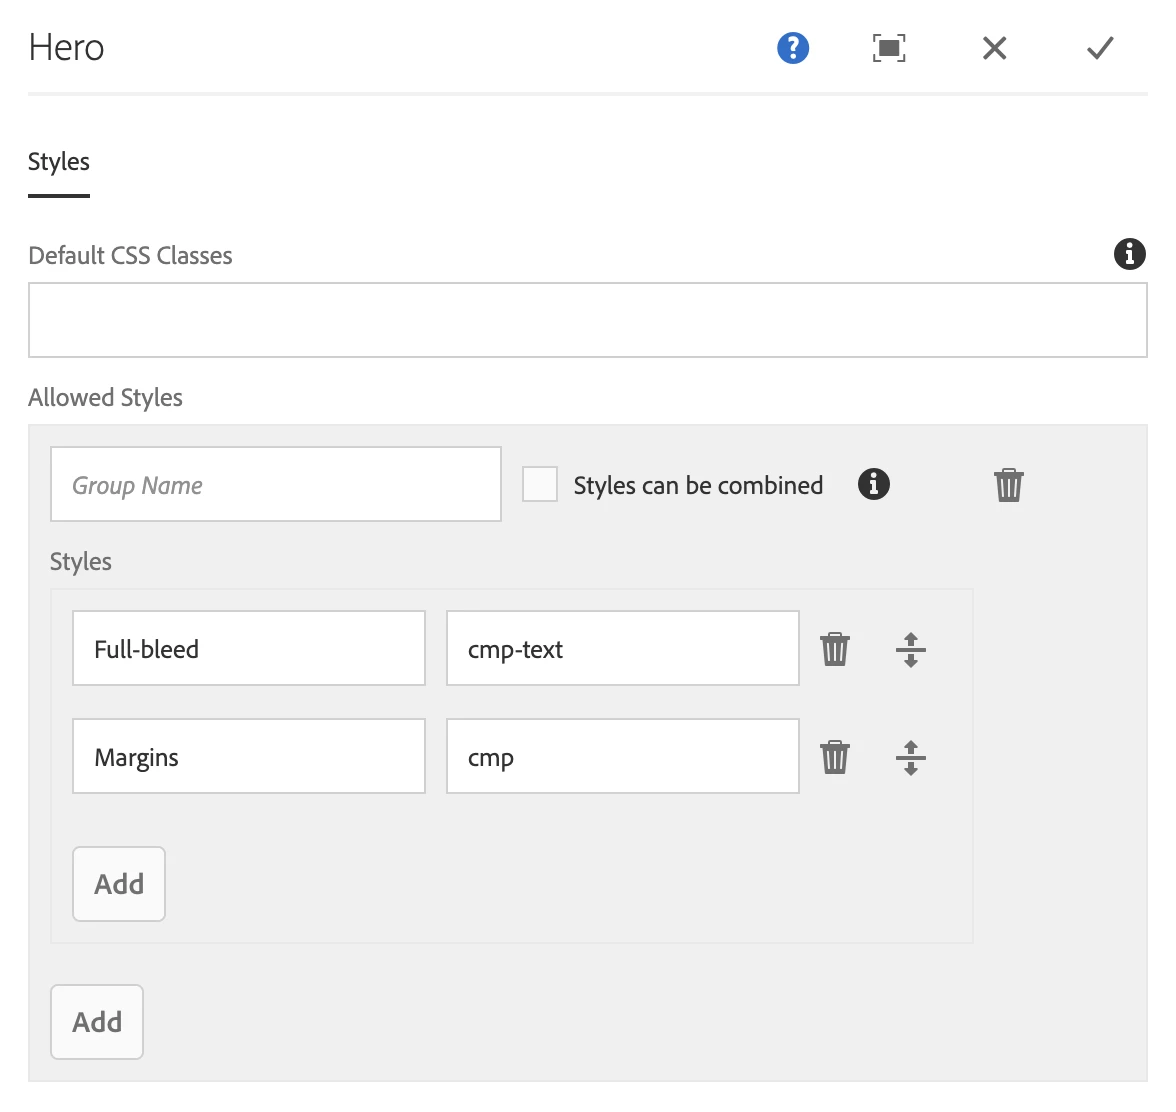Toggle fullscreen dialog mode
1176x1112 pixels.
889,48
